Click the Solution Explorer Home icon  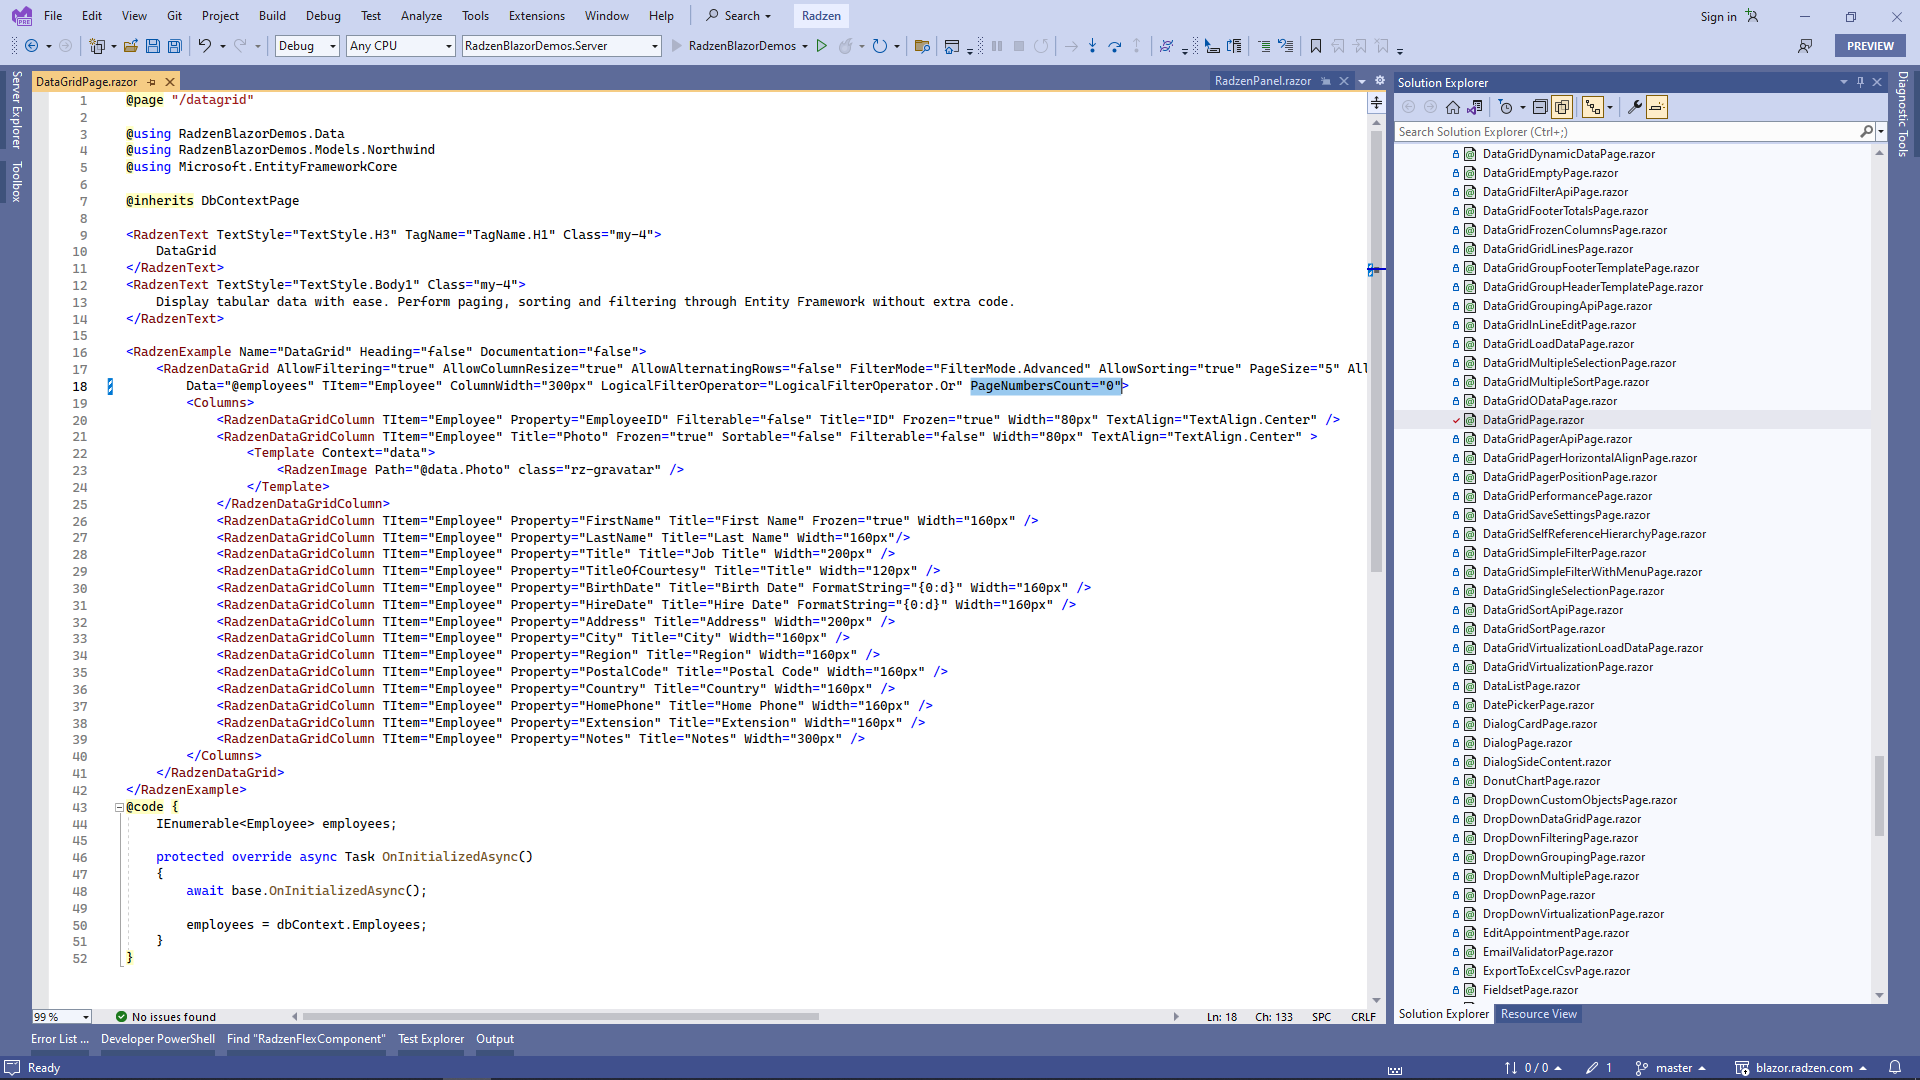click(x=1453, y=107)
